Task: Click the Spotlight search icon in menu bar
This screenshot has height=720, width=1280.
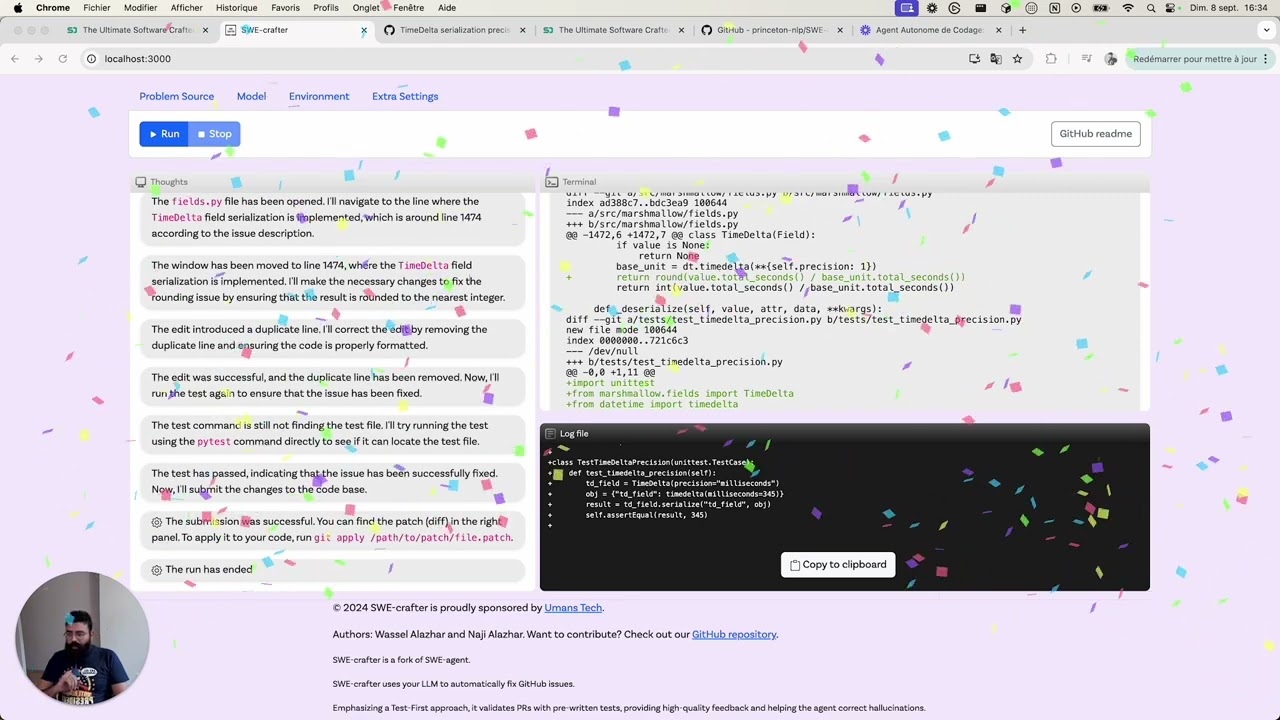Action: click(x=1151, y=8)
